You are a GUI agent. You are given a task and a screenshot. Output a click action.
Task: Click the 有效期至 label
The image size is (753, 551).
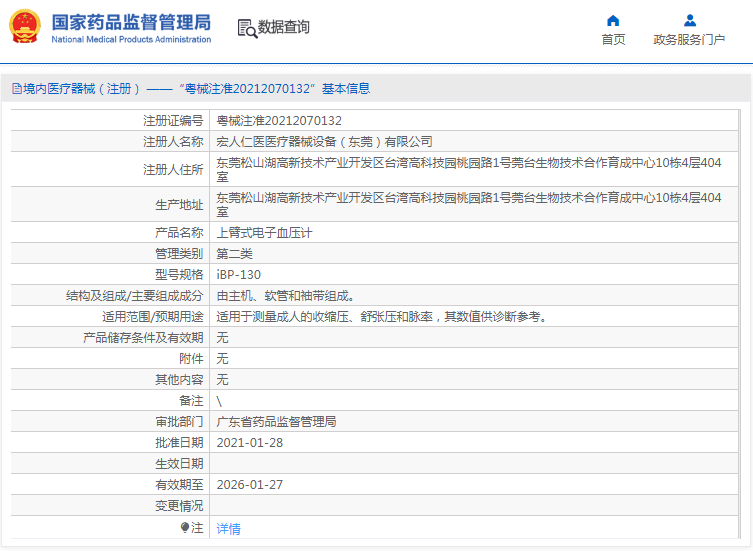[179, 485]
